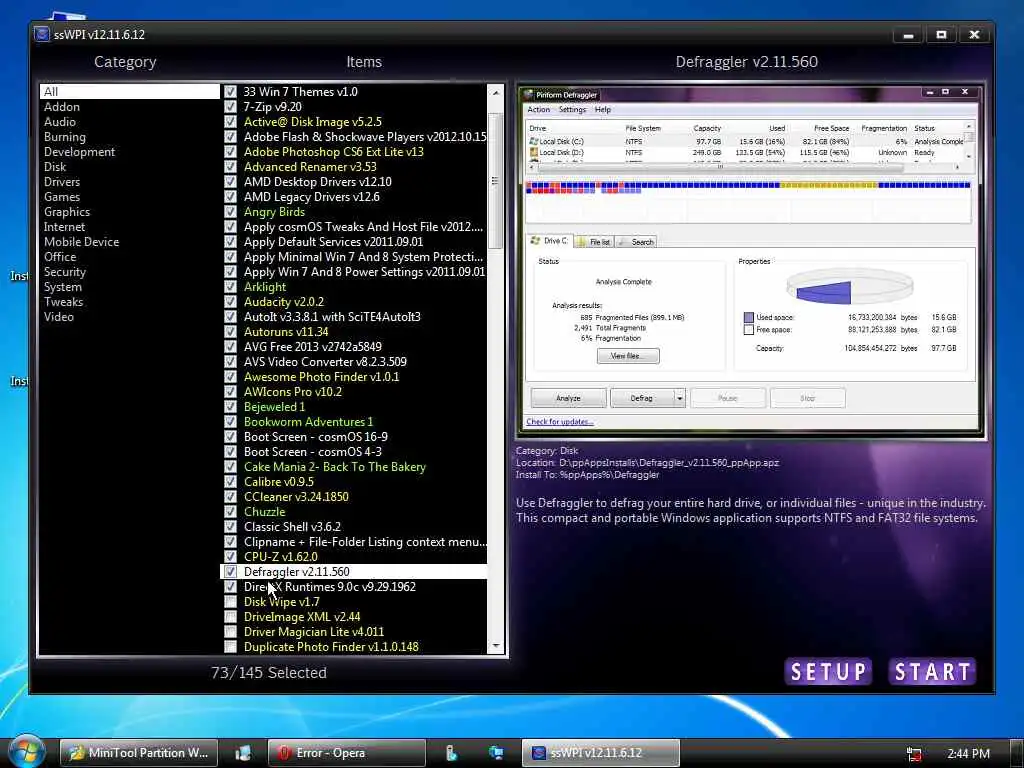Viewport: 1024px width, 768px height.
Task: Click the taskbar icon left of ssWPI button
Action: pos(496,753)
